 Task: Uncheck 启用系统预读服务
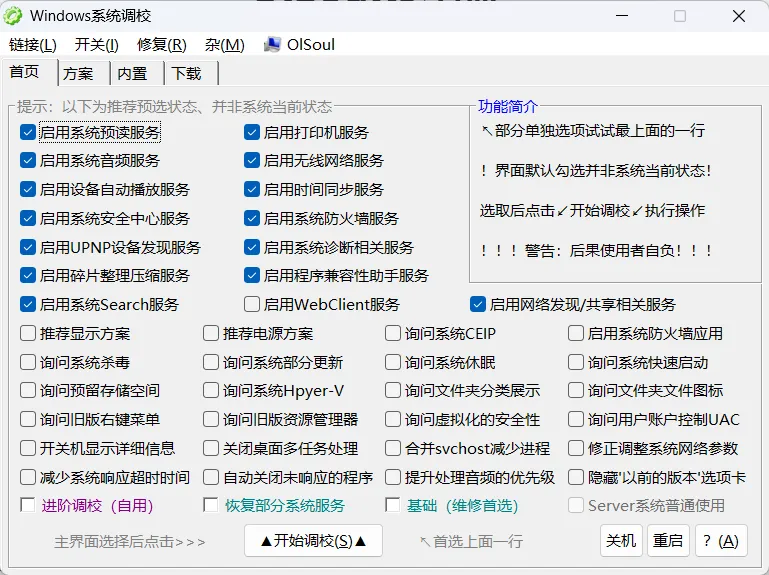[x=28, y=132]
